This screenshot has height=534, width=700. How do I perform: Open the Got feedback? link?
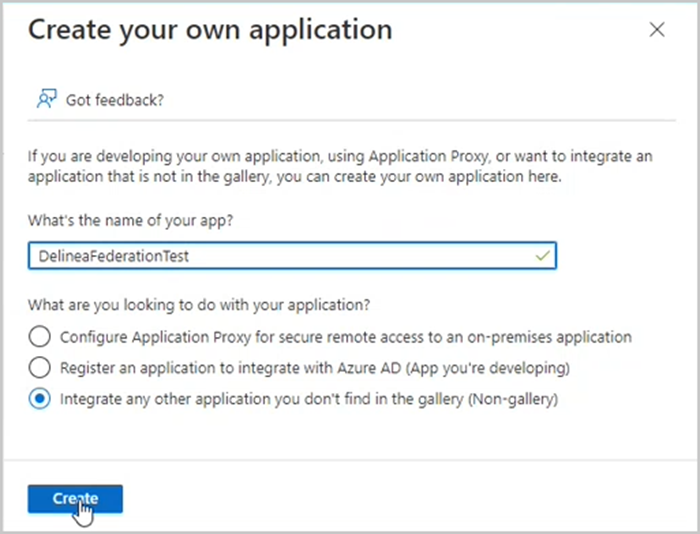[114, 100]
